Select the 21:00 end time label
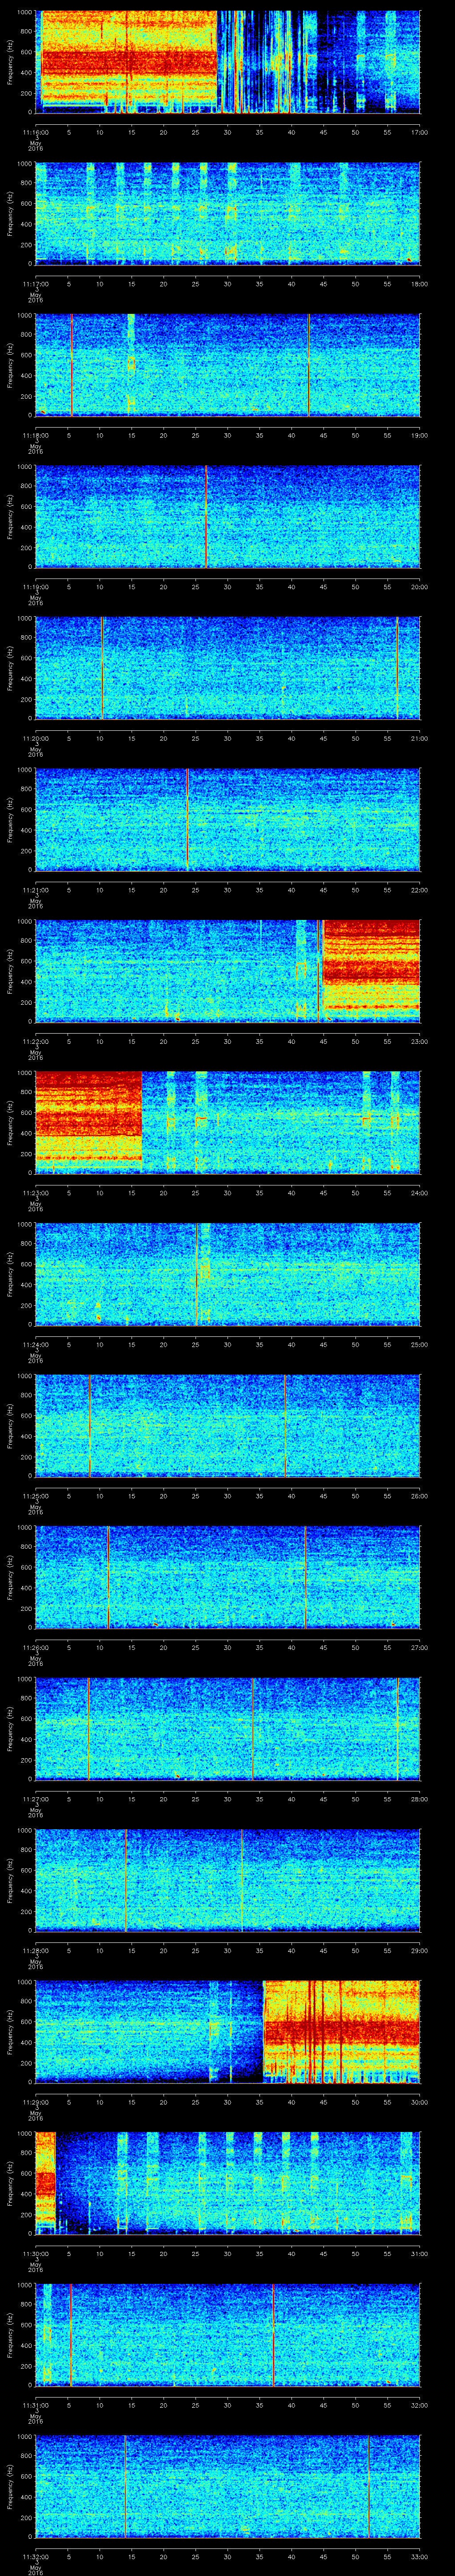455x2576 pixels. [419, 738]
